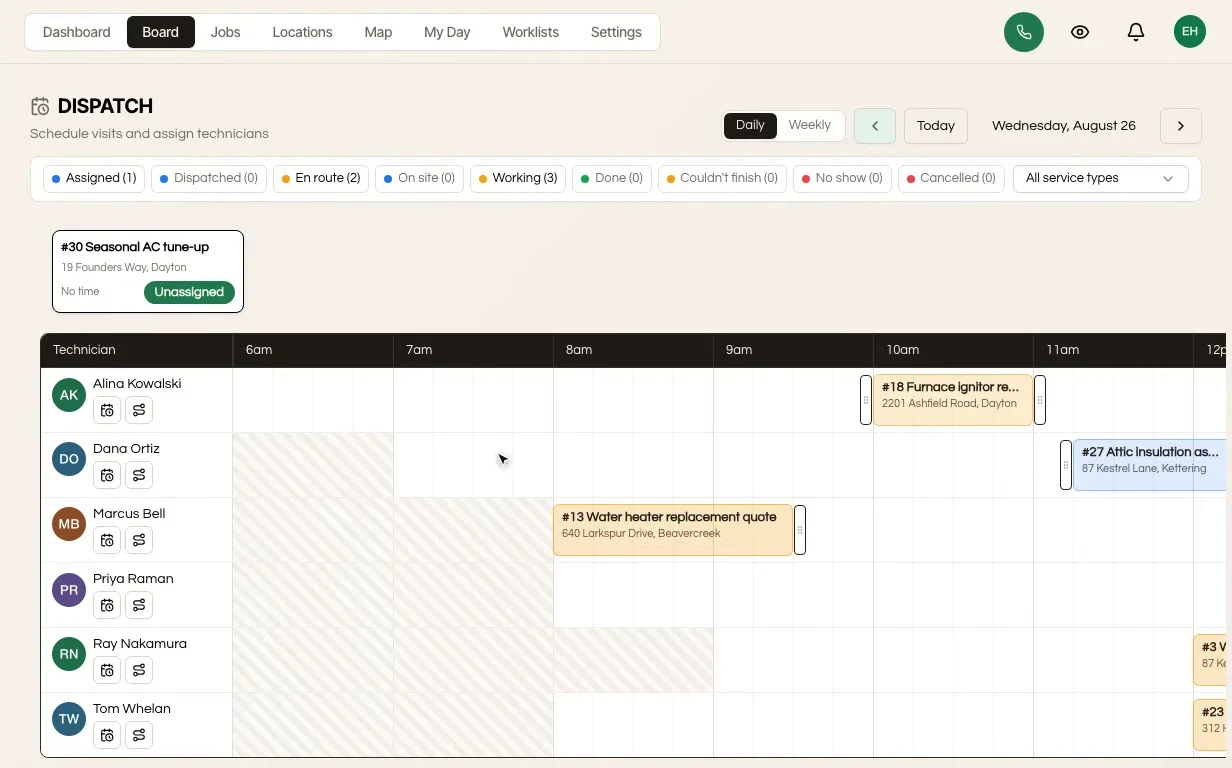Image resolution: width=1232 pixels, height=768 pixels.
Task: Toggle the Couldn't finish (0) filter
Action: pos(722,178)
